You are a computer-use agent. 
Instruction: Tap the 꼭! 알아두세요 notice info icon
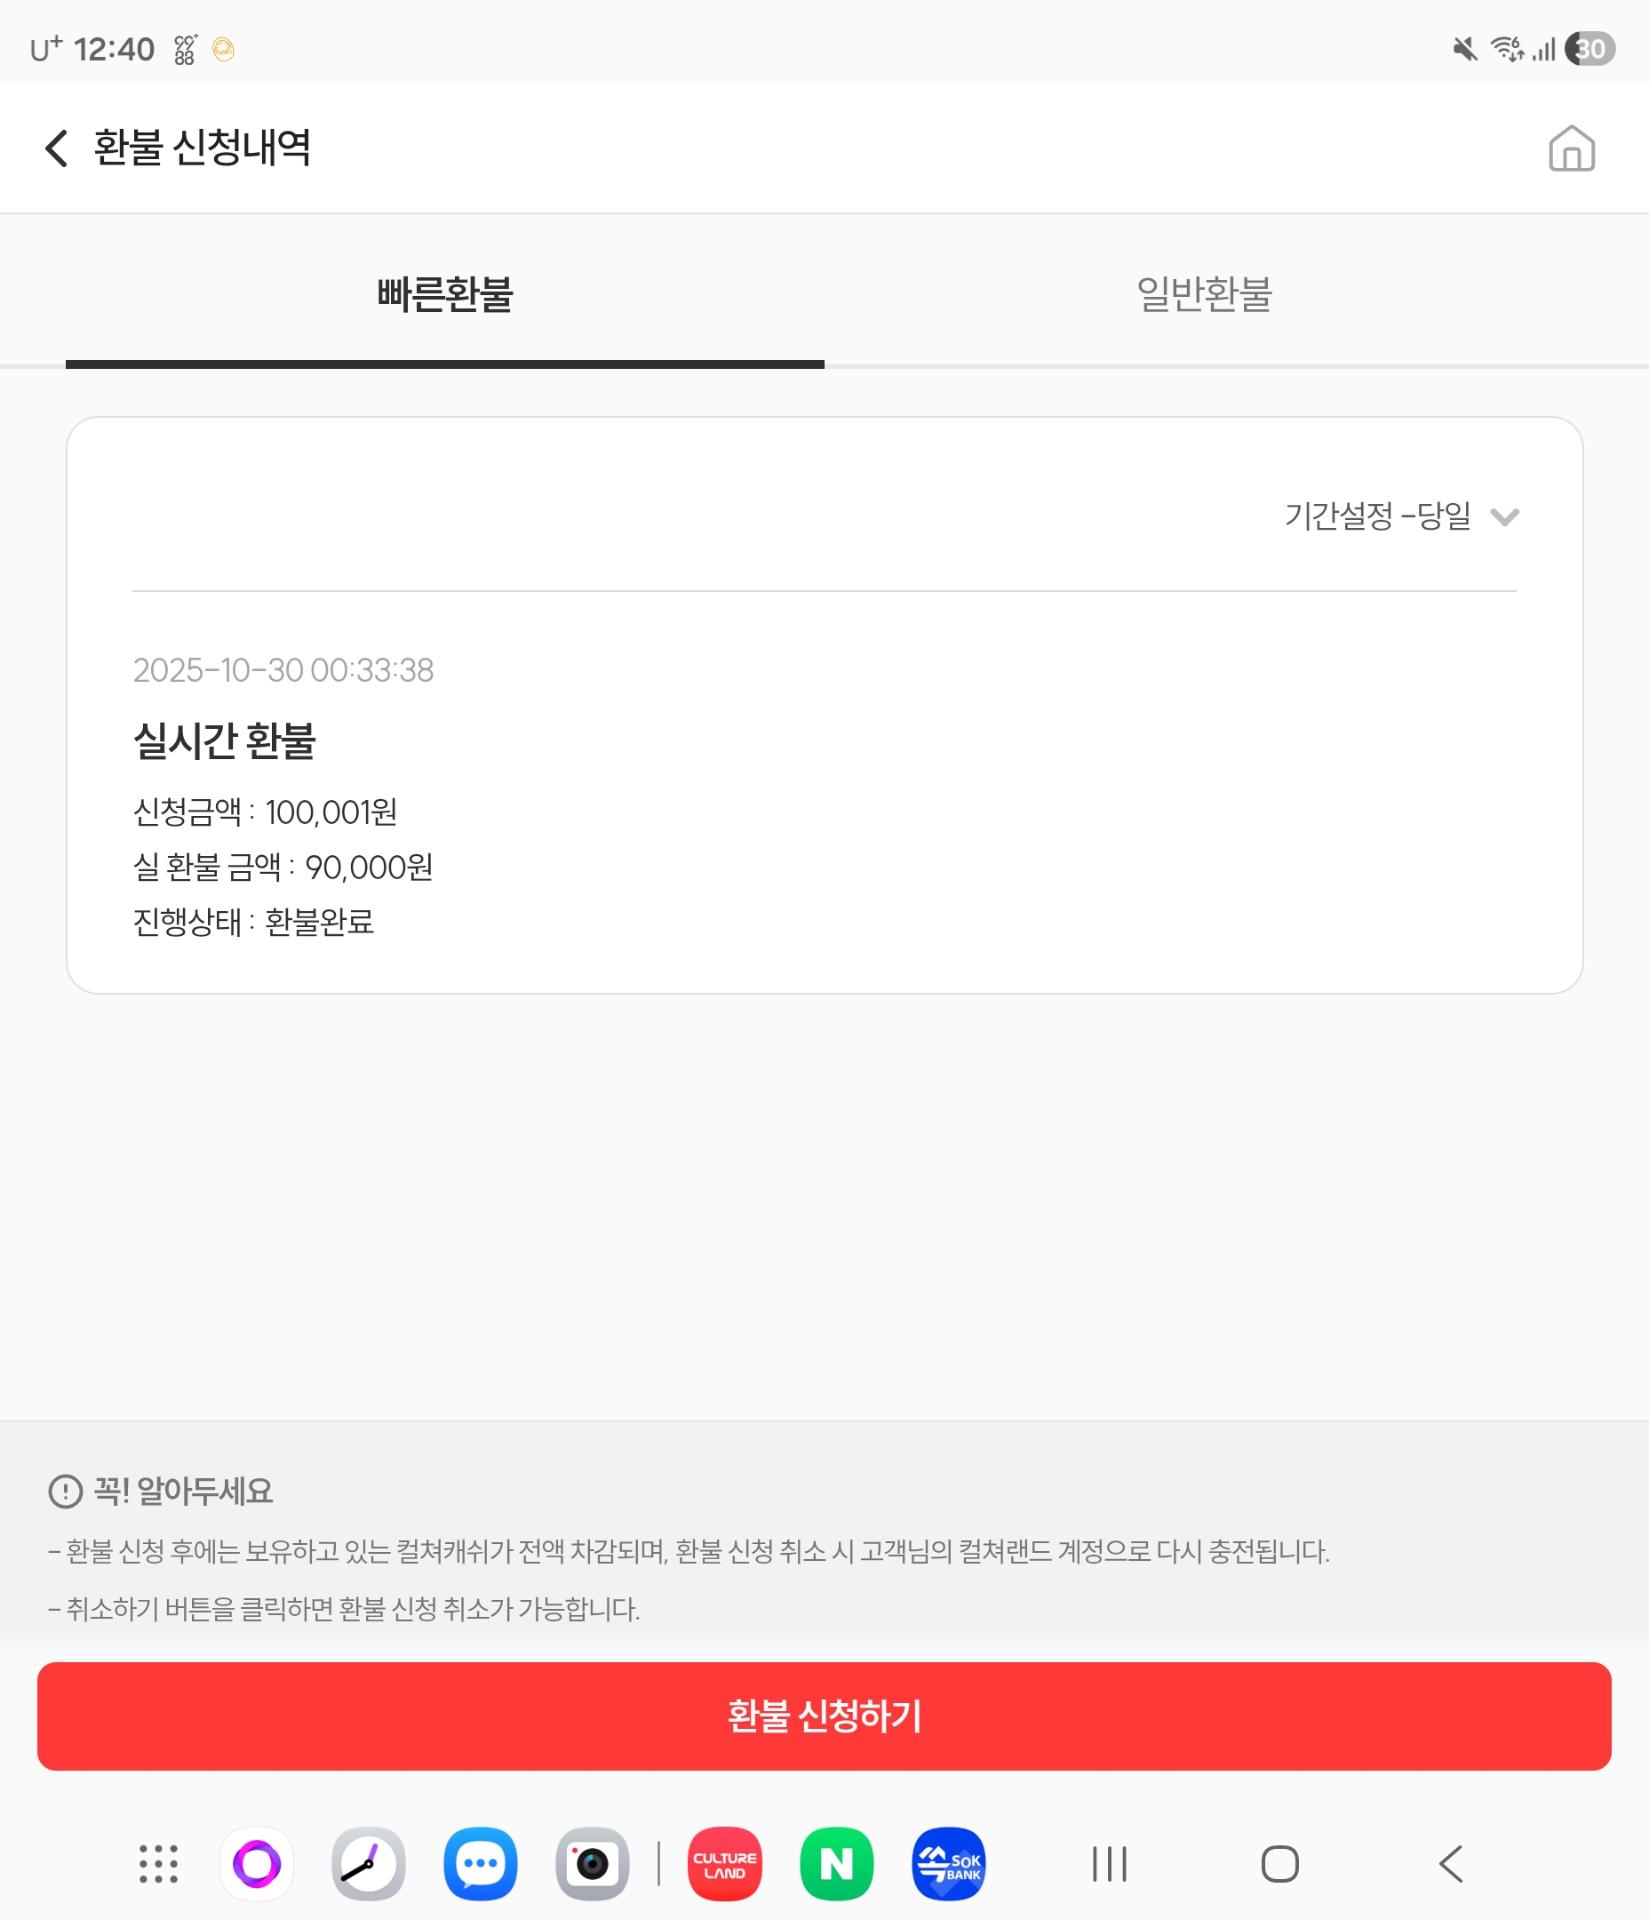pos(65,1492)
